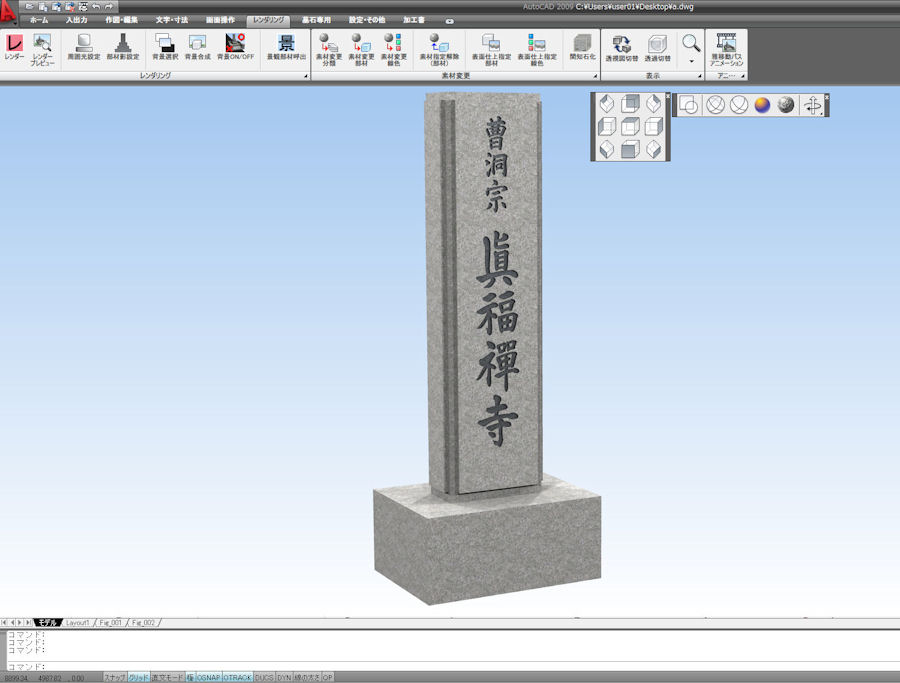This screenshot has height=683, width=900.
Task: Select front view cube, center of palette
Action: 630,126
